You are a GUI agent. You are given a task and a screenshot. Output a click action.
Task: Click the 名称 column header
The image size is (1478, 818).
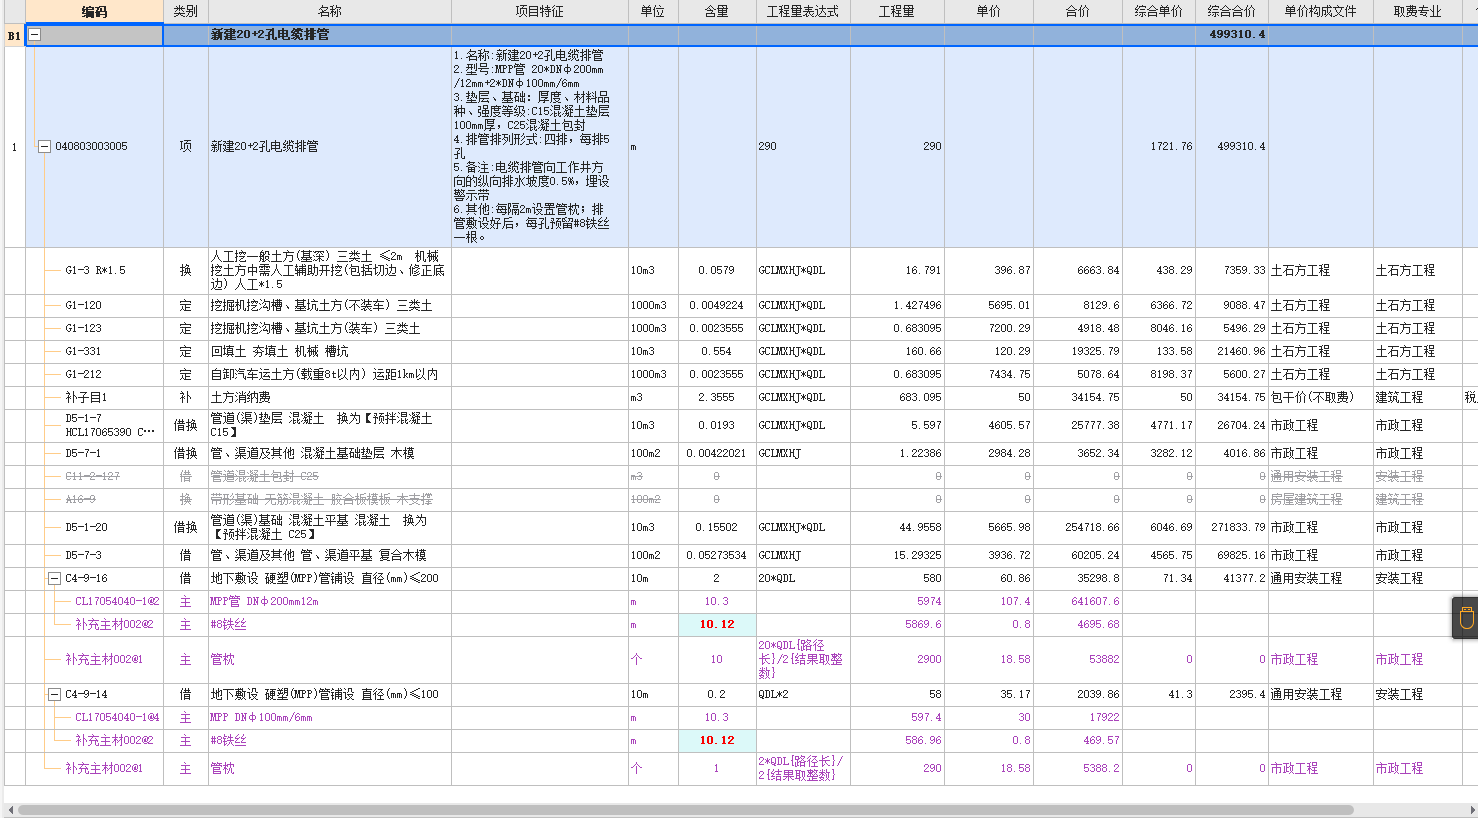pos(330,12)
